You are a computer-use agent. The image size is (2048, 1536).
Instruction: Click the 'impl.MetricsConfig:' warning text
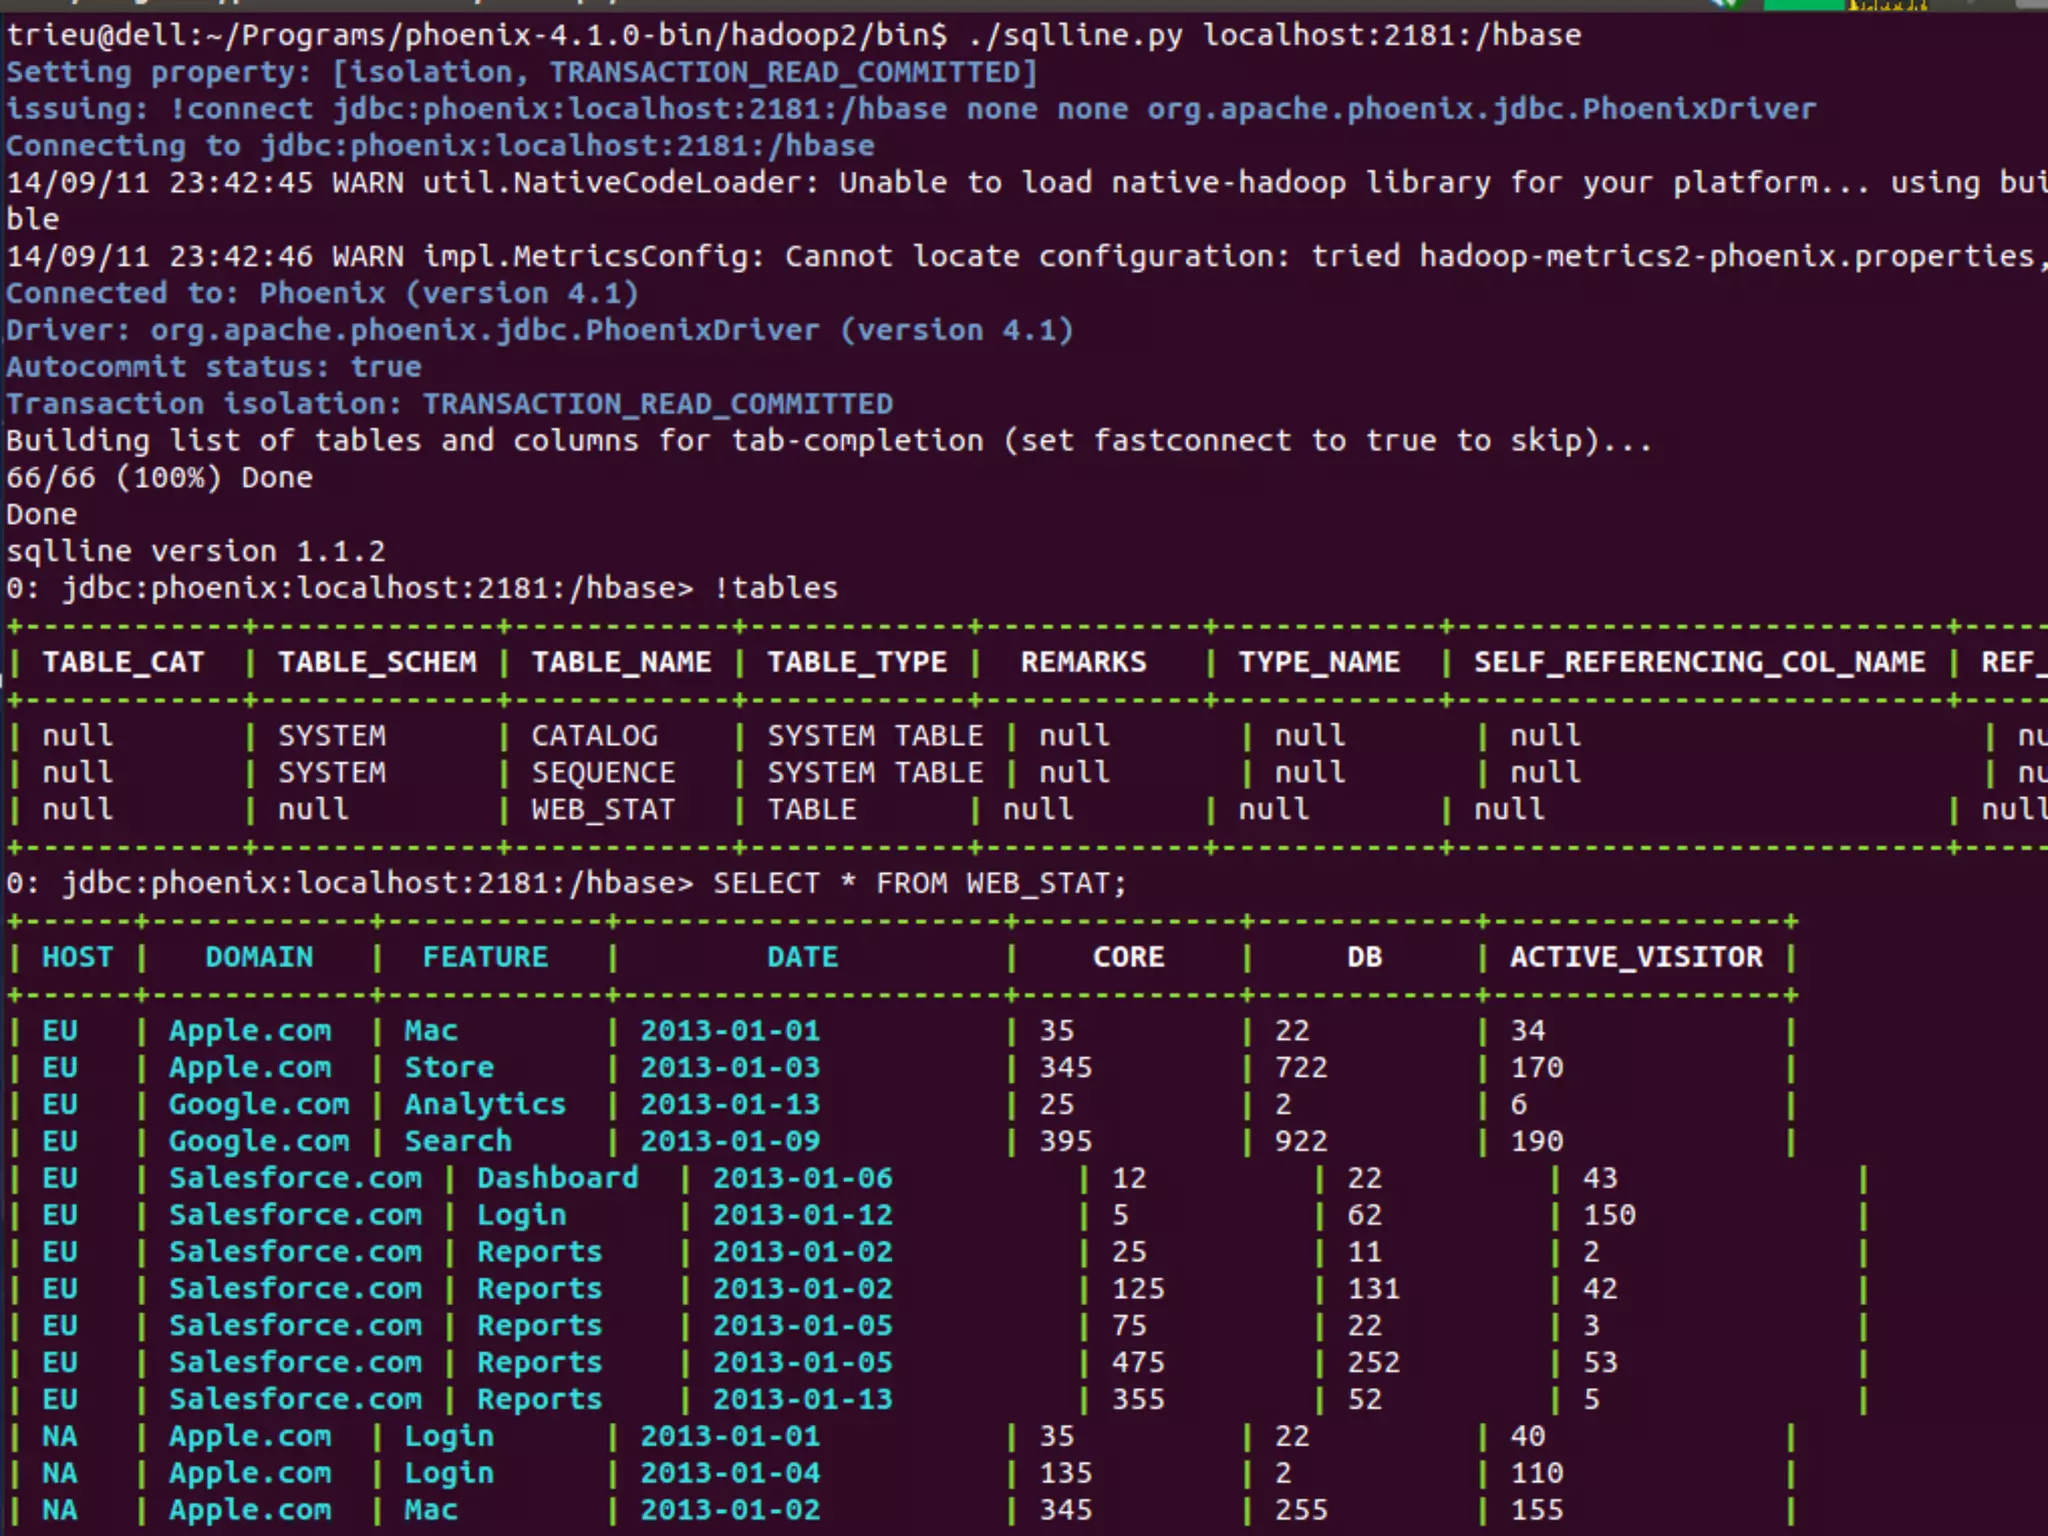tap(593, 257)
